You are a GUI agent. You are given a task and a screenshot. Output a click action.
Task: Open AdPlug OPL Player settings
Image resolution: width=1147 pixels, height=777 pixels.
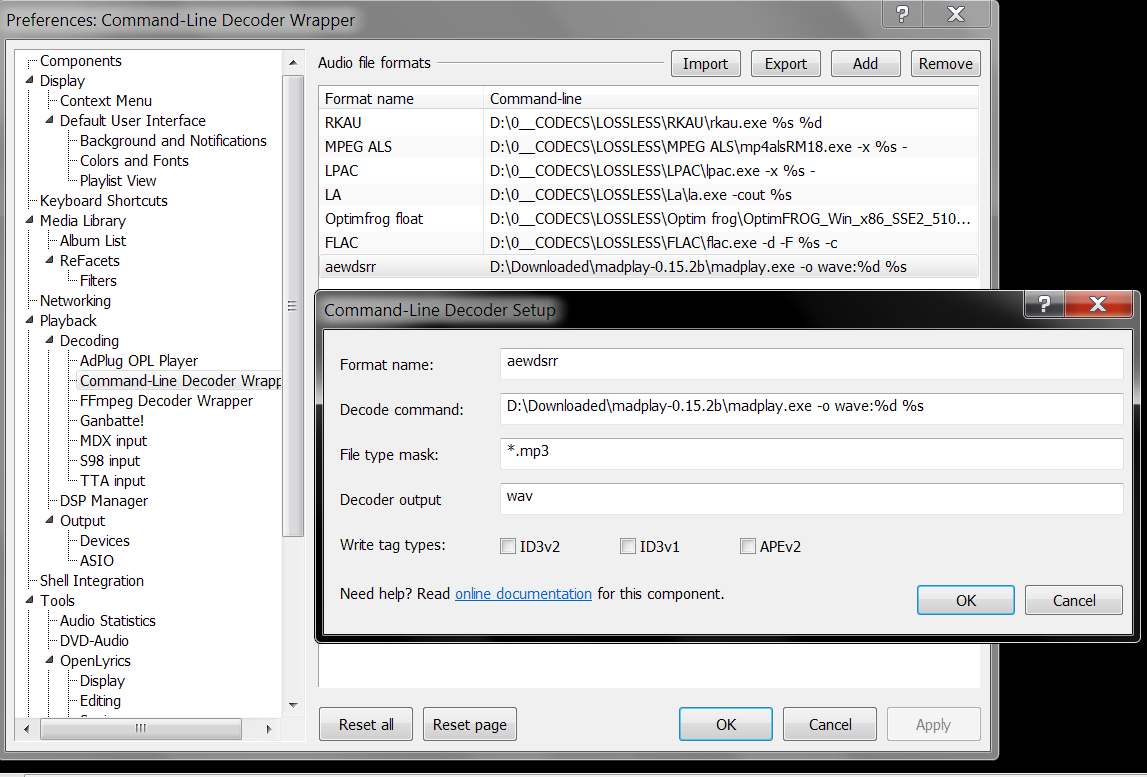pos(139,360)
